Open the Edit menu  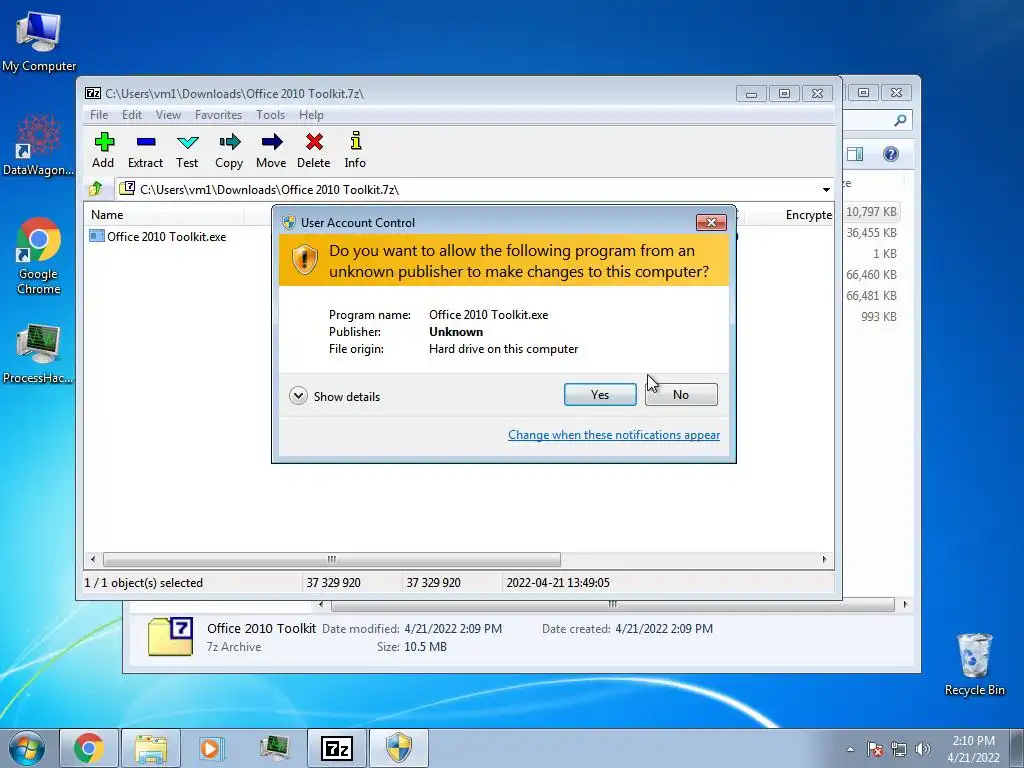click(x=131, y=115)
